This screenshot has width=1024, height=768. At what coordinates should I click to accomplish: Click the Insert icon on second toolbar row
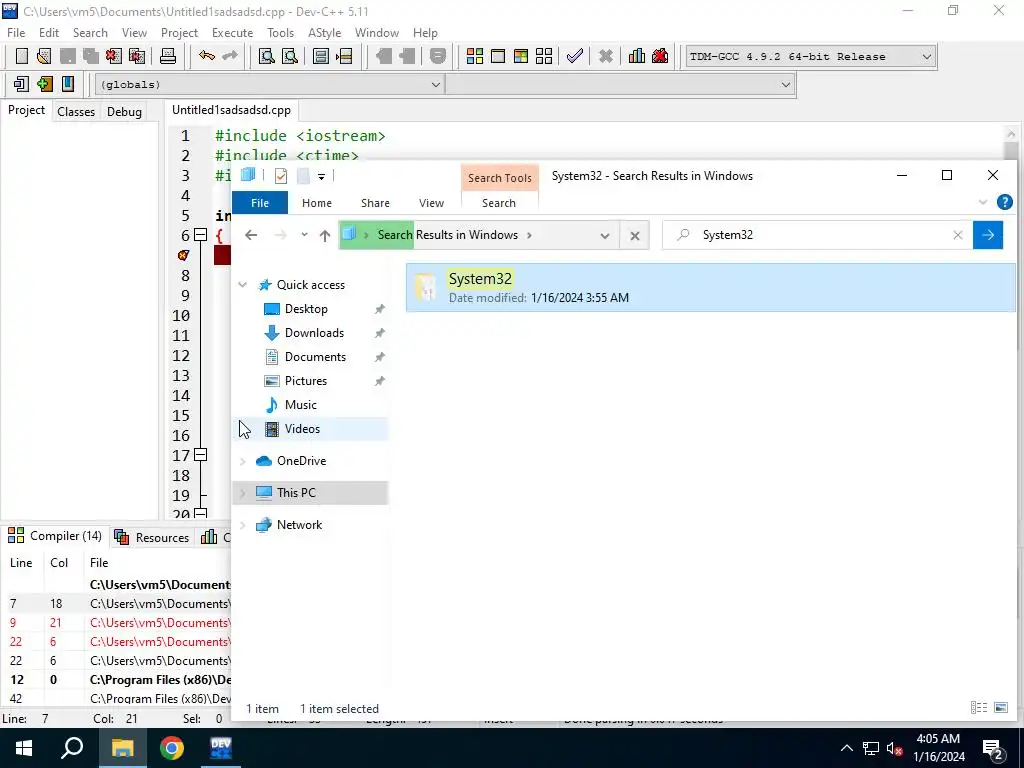[21, 84]
